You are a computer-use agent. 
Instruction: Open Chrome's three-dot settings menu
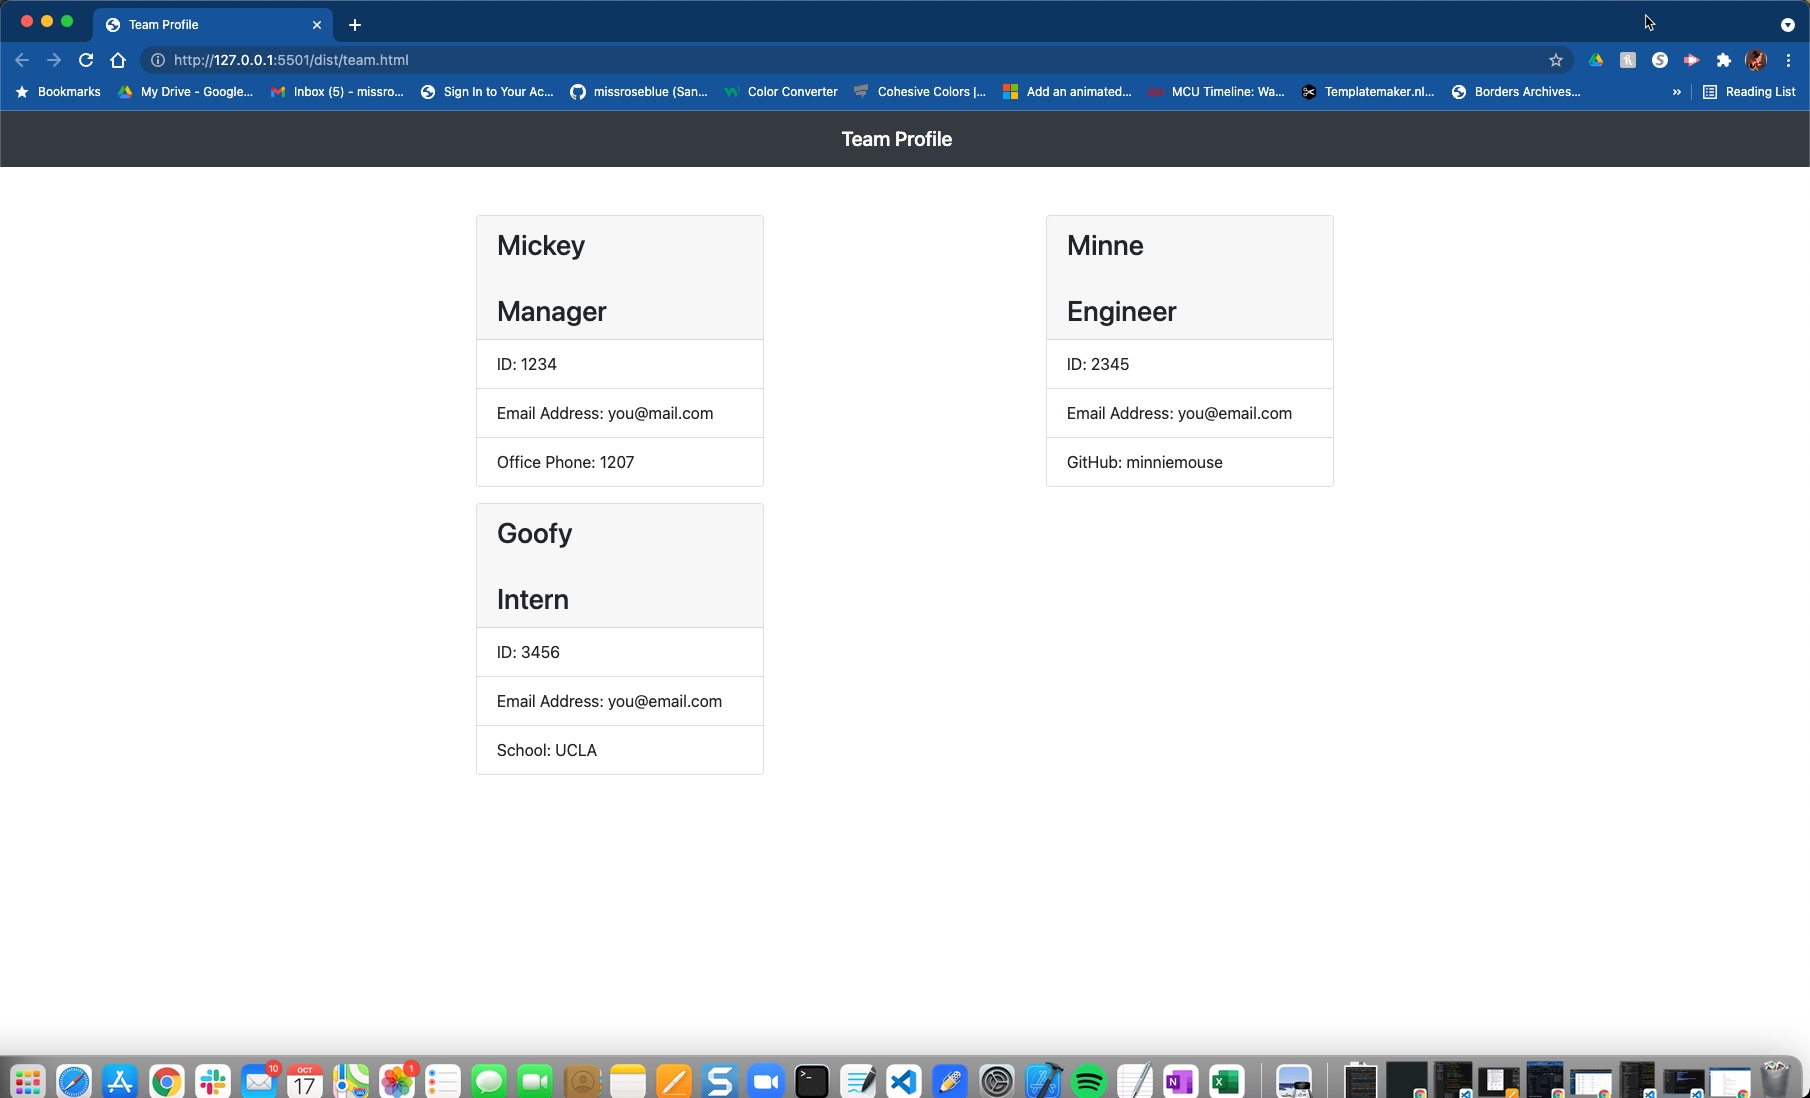tap(1788, 60)
